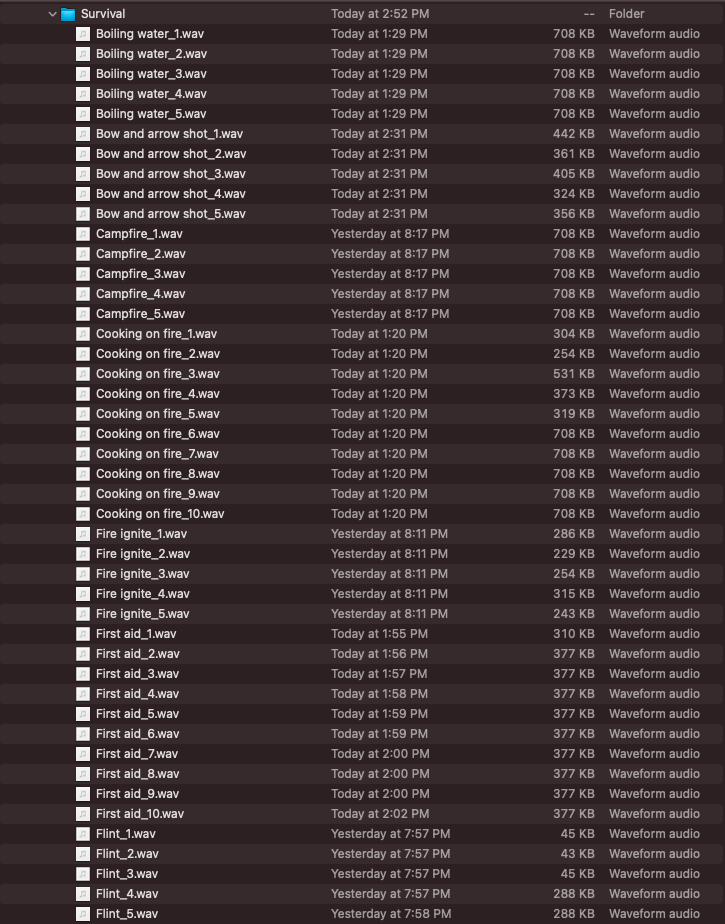Select Cooking on fire_6.wav in list
725x924 pixels.
pos(157,434)
